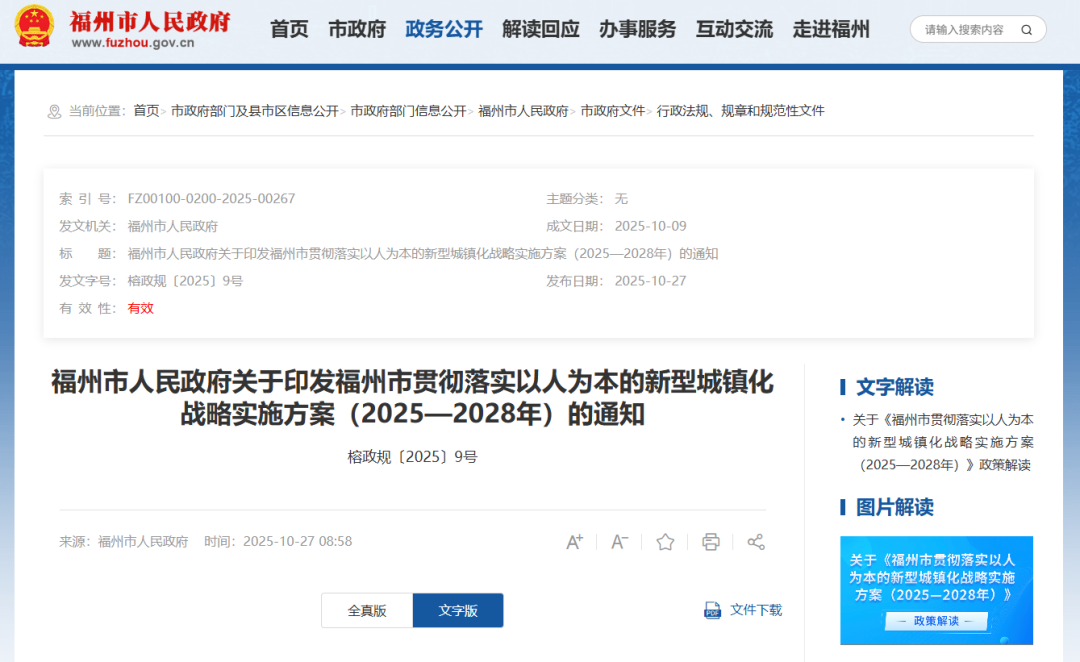The width and height of the screenshot is (1080, 662).
Task: Select the 全真版 tab
Action: coord(366,610)
